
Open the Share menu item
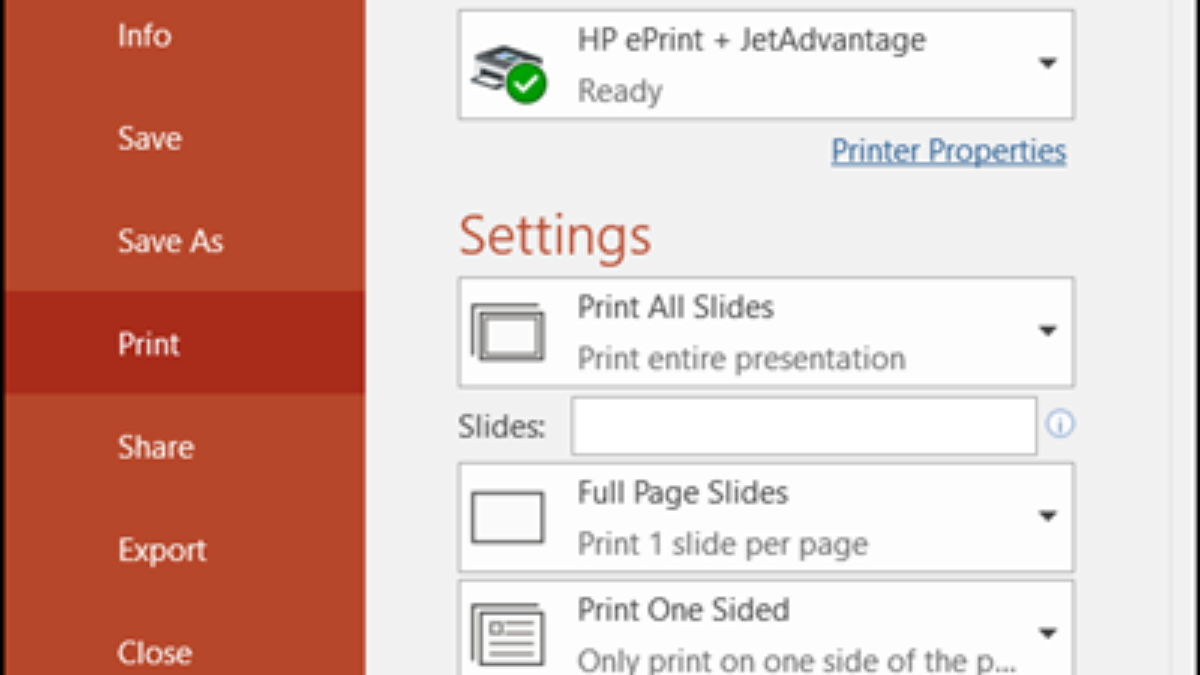(x=156, y=447)
